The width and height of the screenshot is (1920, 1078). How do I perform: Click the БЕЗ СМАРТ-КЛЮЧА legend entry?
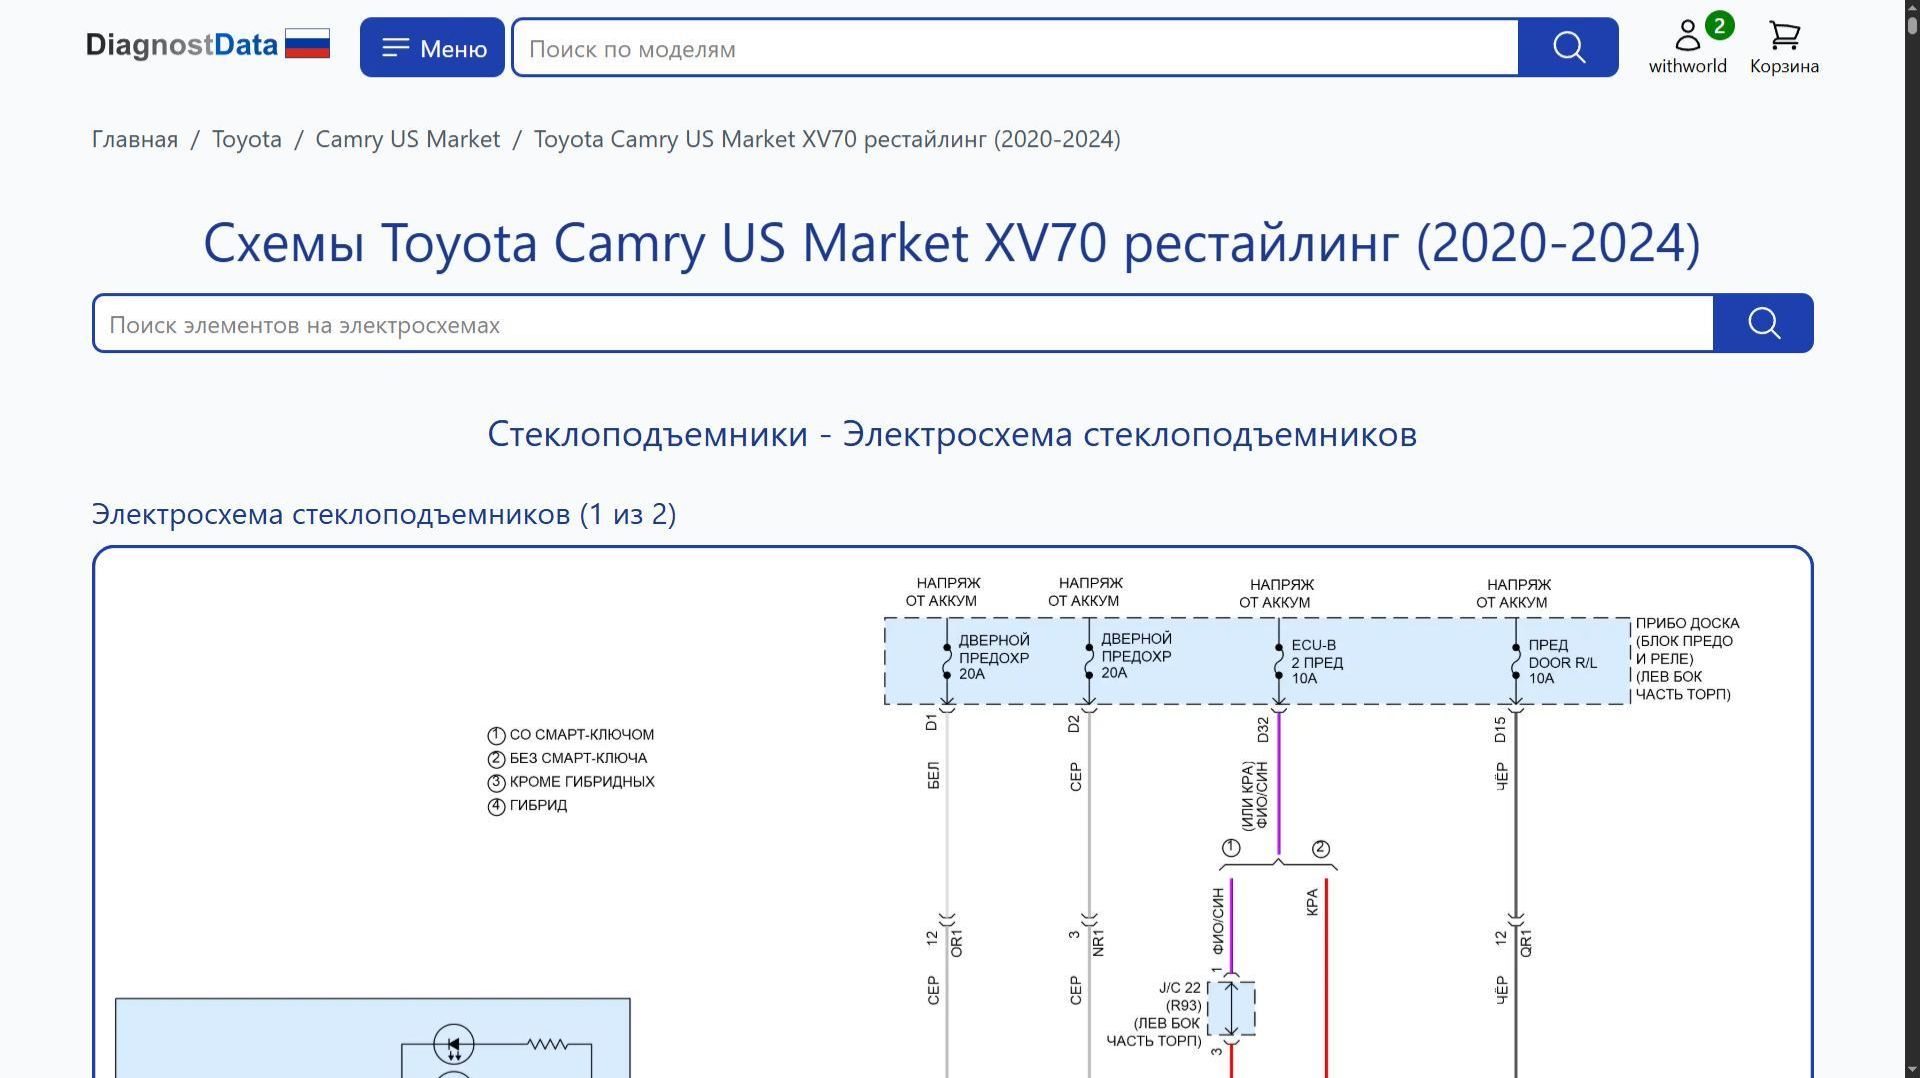[x=567, y=759]
